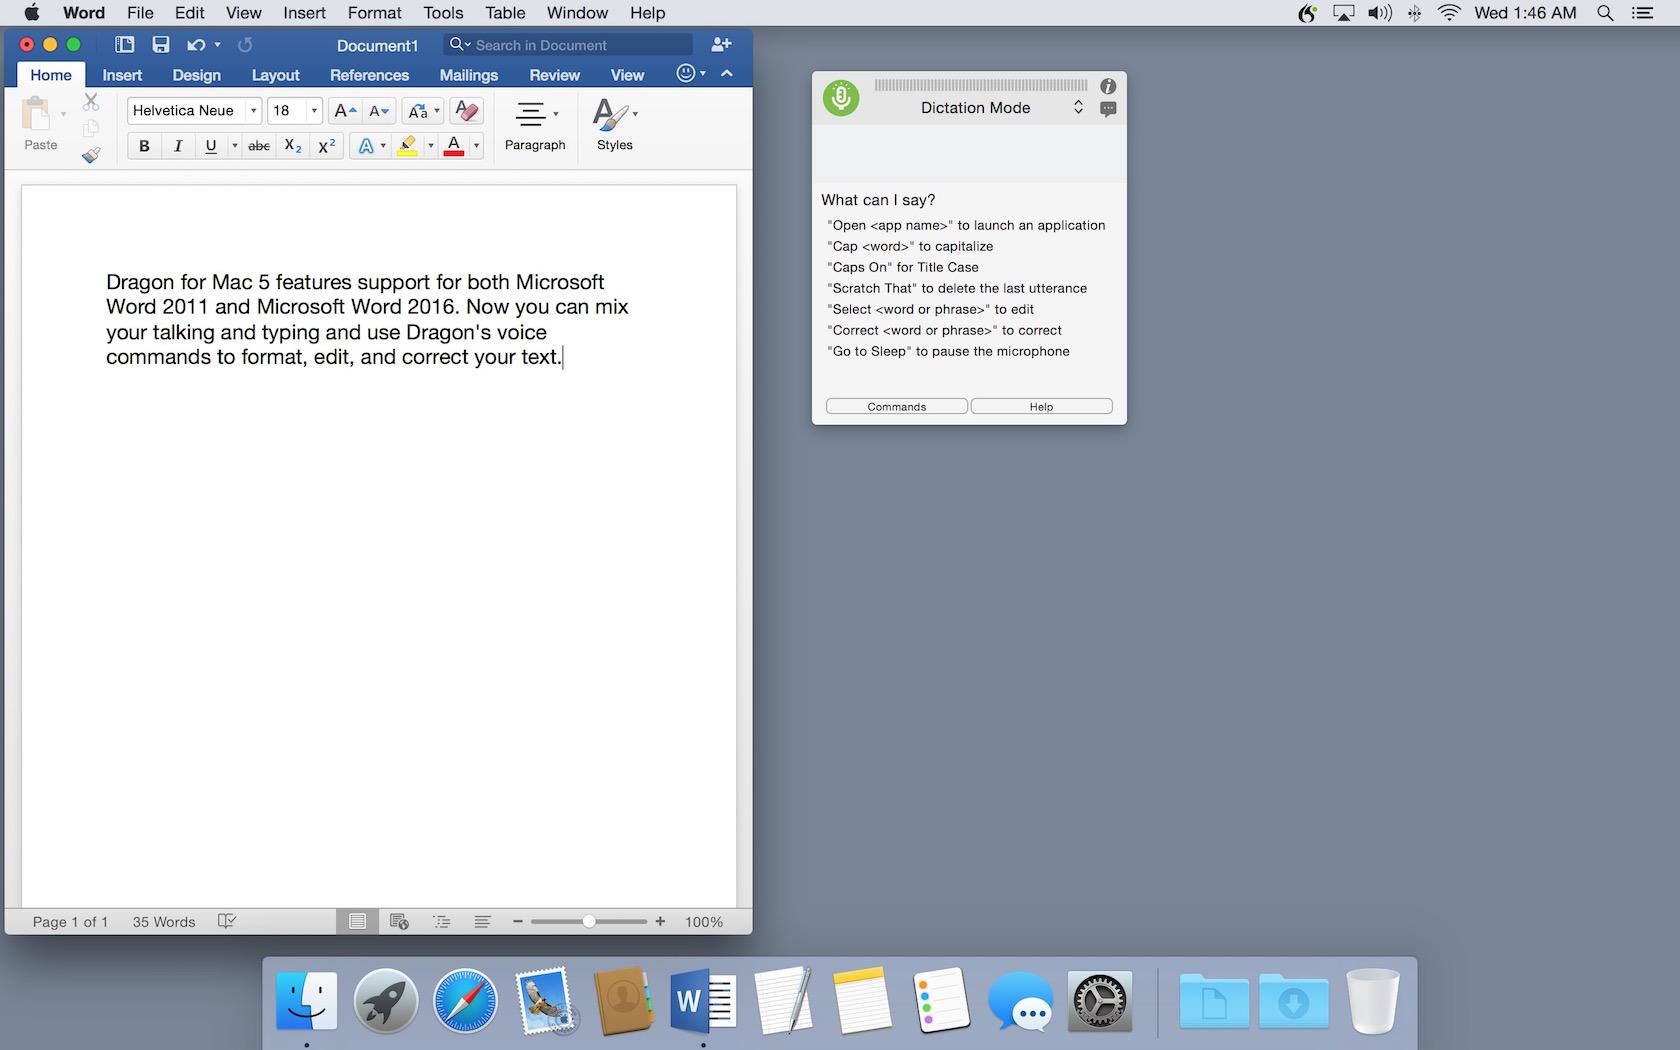Viewport: 1680px width, 1050px height.
Task: Click the Format Painter brush icon
Action: click(x=91, y=155)
